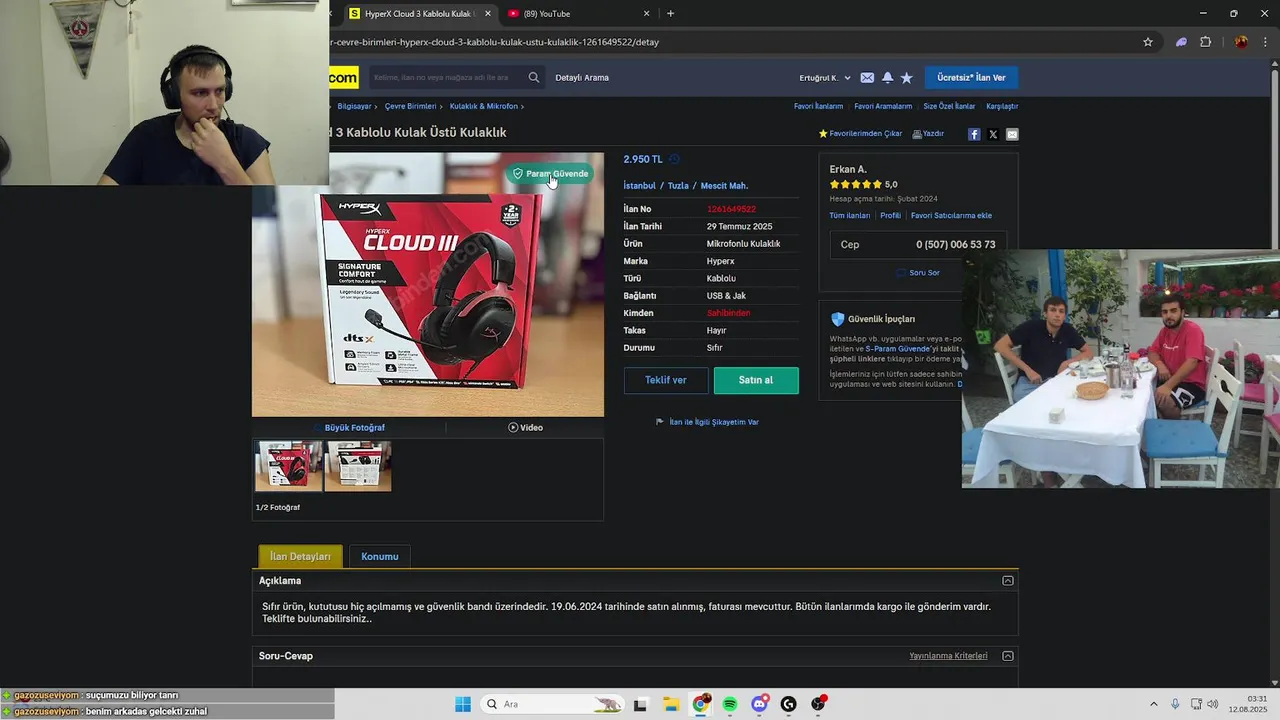
Task: Expand the Ertuğrul K. account dropdown
Action: click(825, 78)
